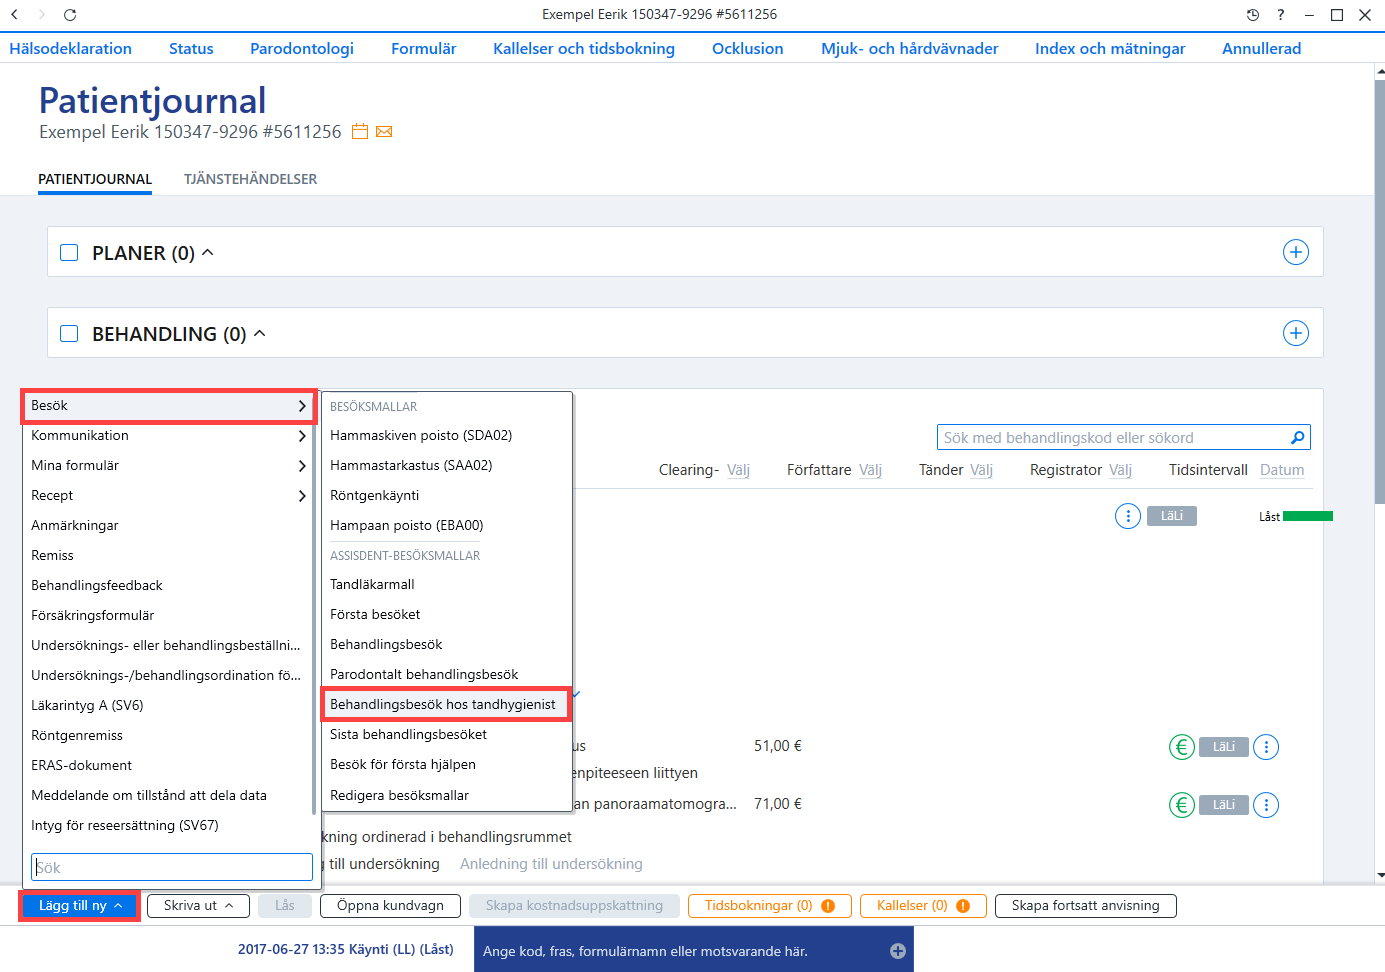Toggle the BEHANDLING checkbox
1385x972 pixels.
(69, 333)
